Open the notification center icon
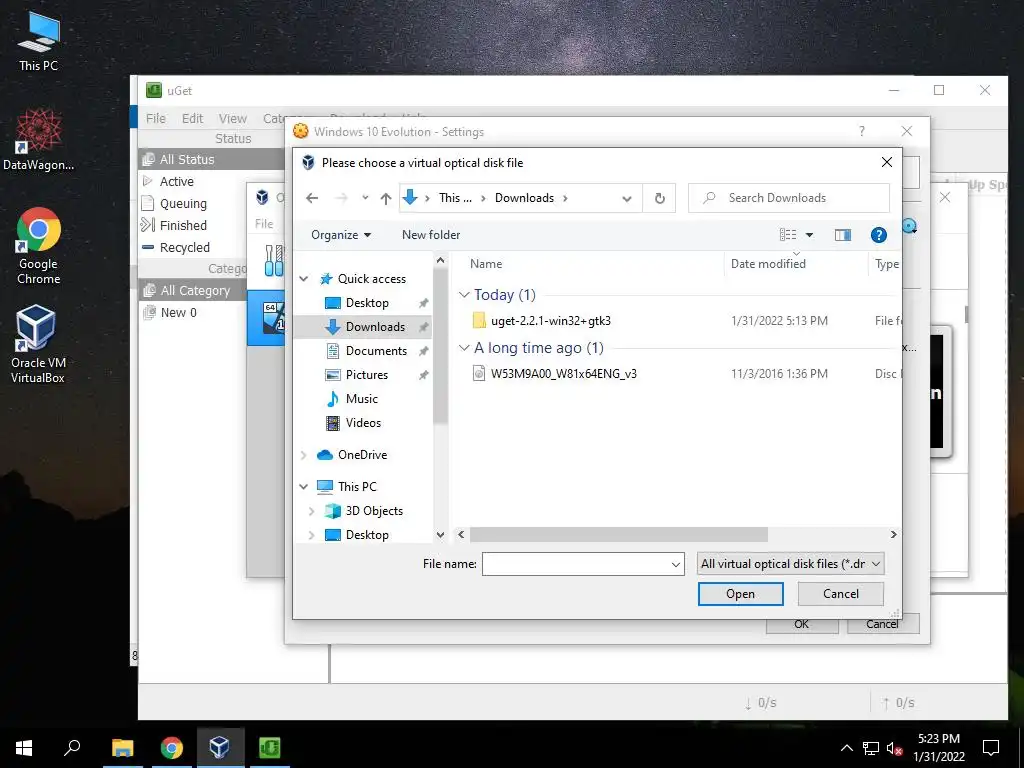 pos(991,748)
